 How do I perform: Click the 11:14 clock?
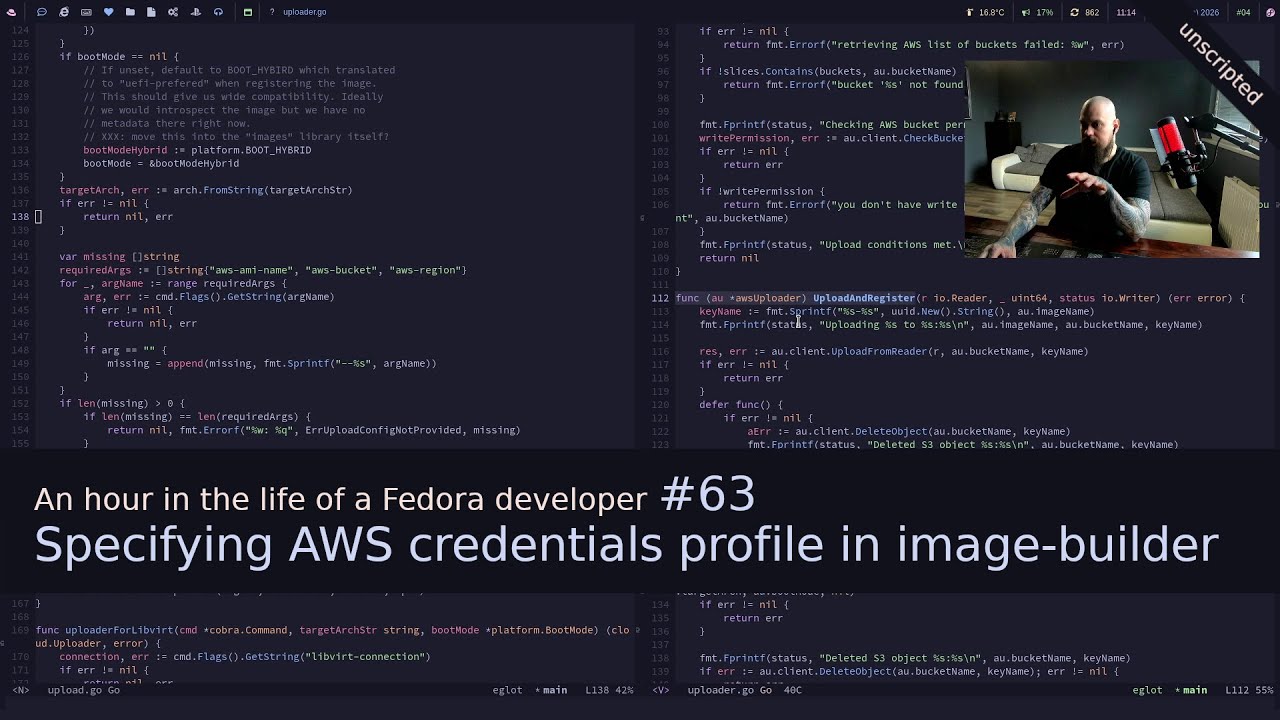click(x=1126, y=12)
